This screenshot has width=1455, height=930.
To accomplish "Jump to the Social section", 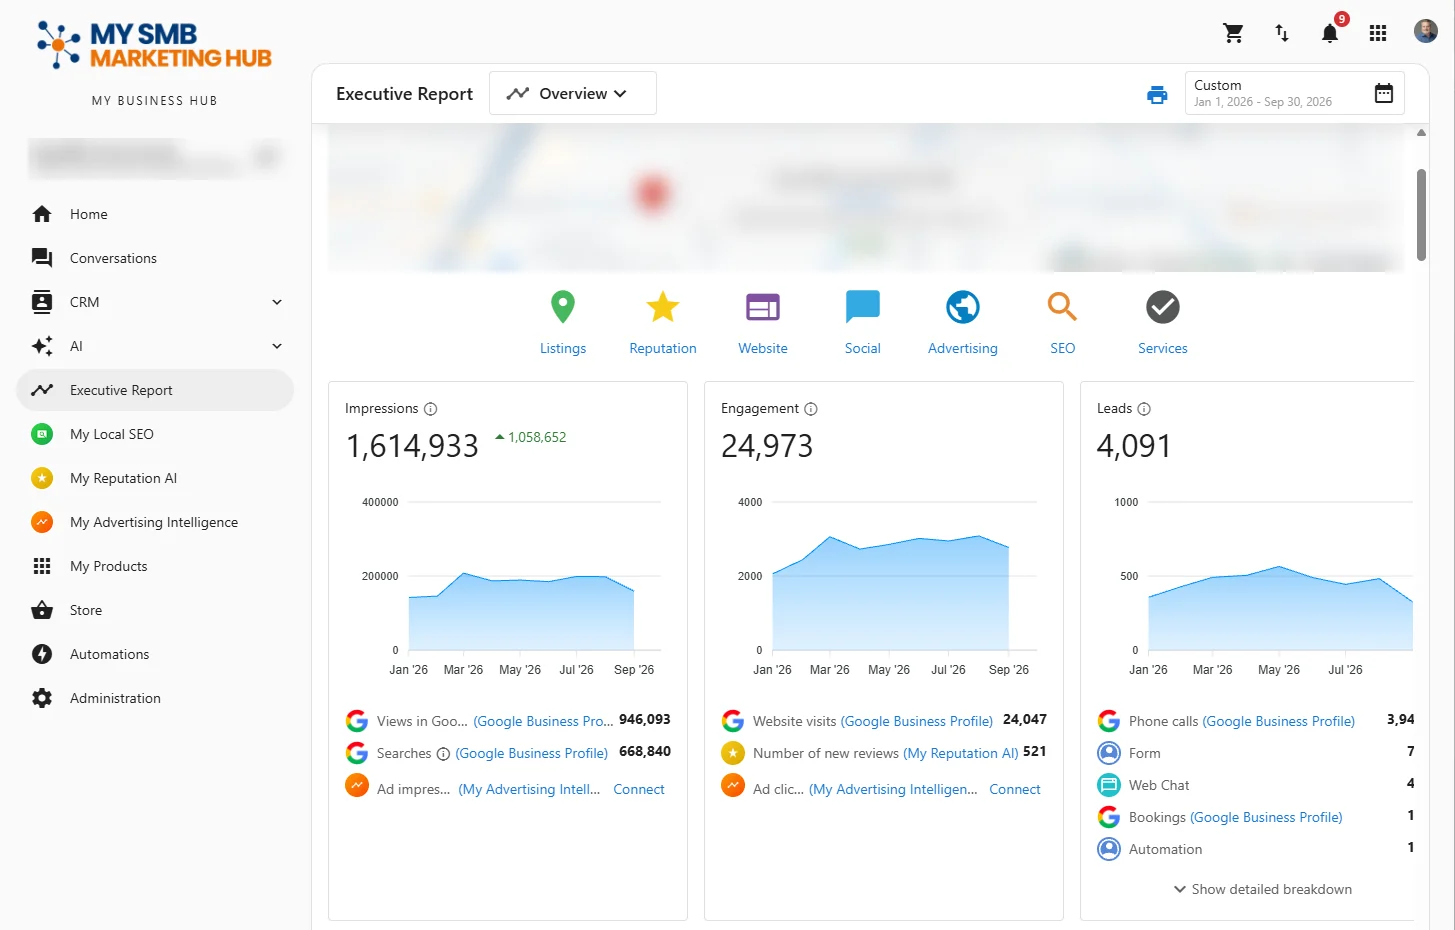I will click(863, 322).
